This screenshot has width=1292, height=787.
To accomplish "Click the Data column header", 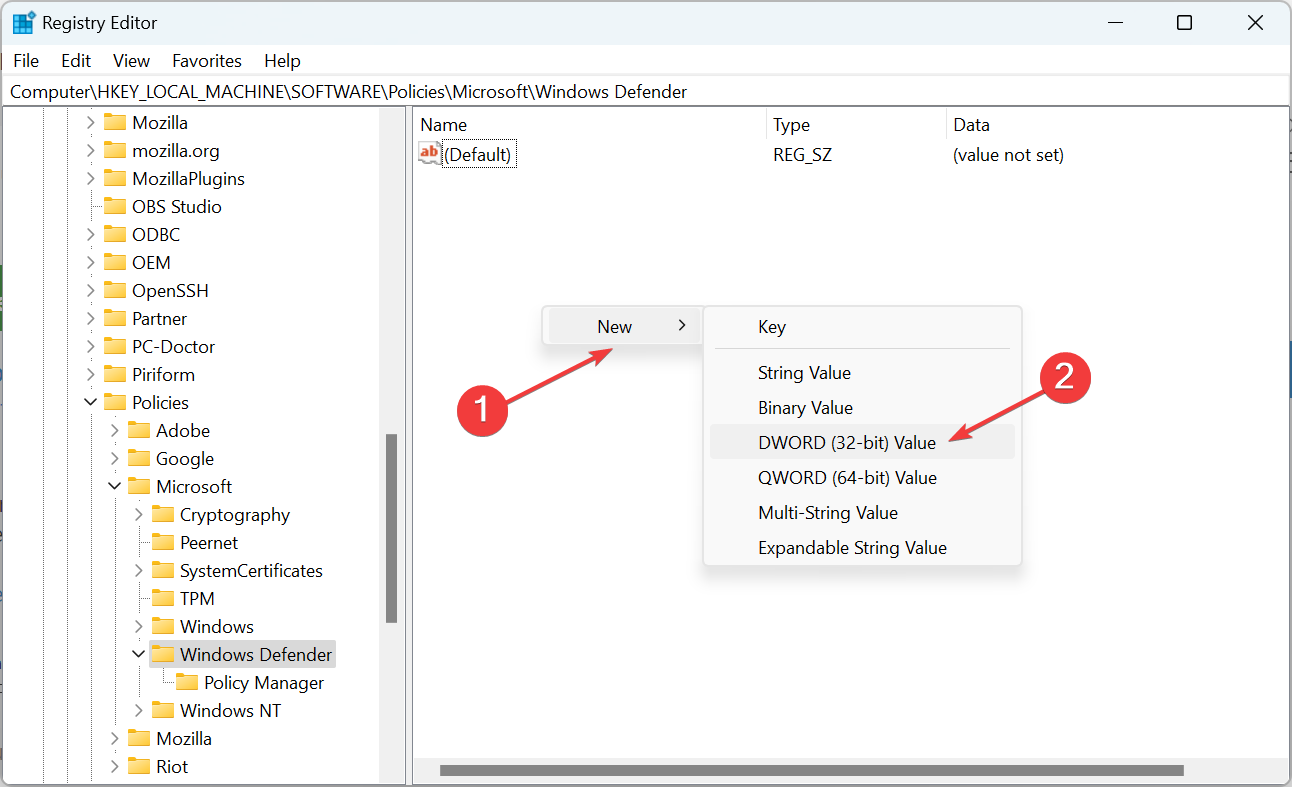I will pyautogui.click(x=1115, y=125).
